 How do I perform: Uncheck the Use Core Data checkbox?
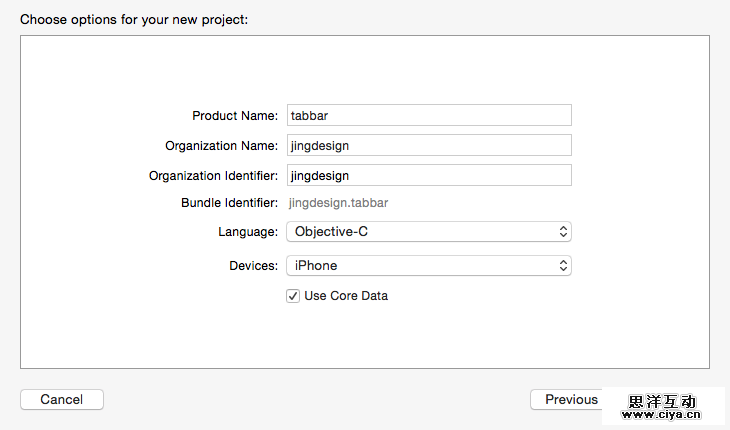point(293,296)
